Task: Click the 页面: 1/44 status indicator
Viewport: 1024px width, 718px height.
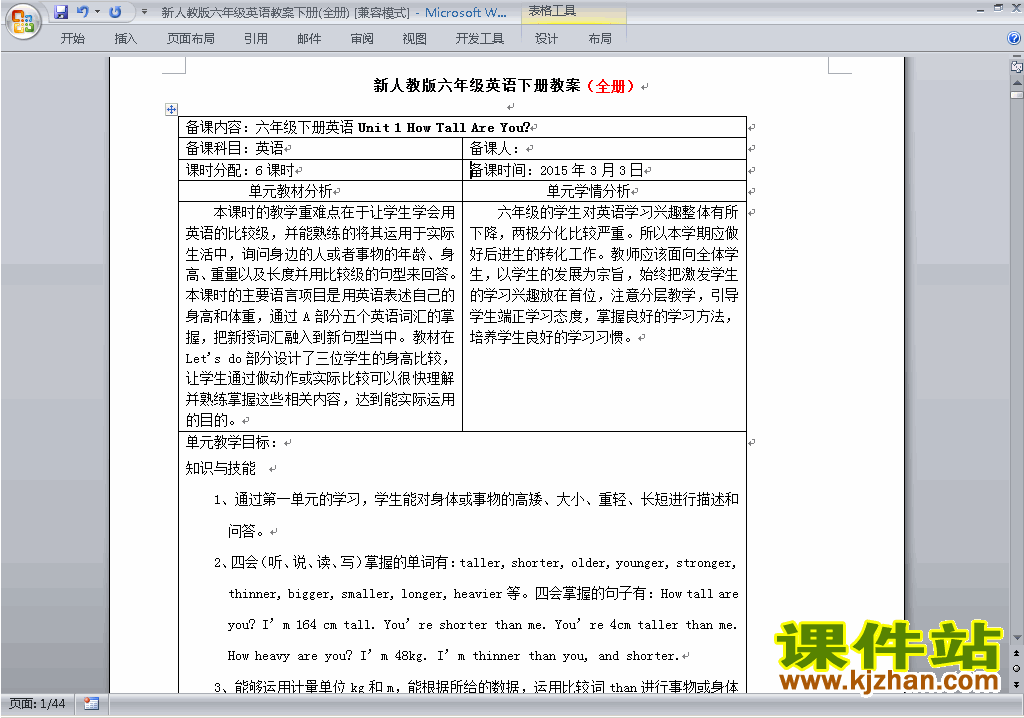Action: (37, 704)
